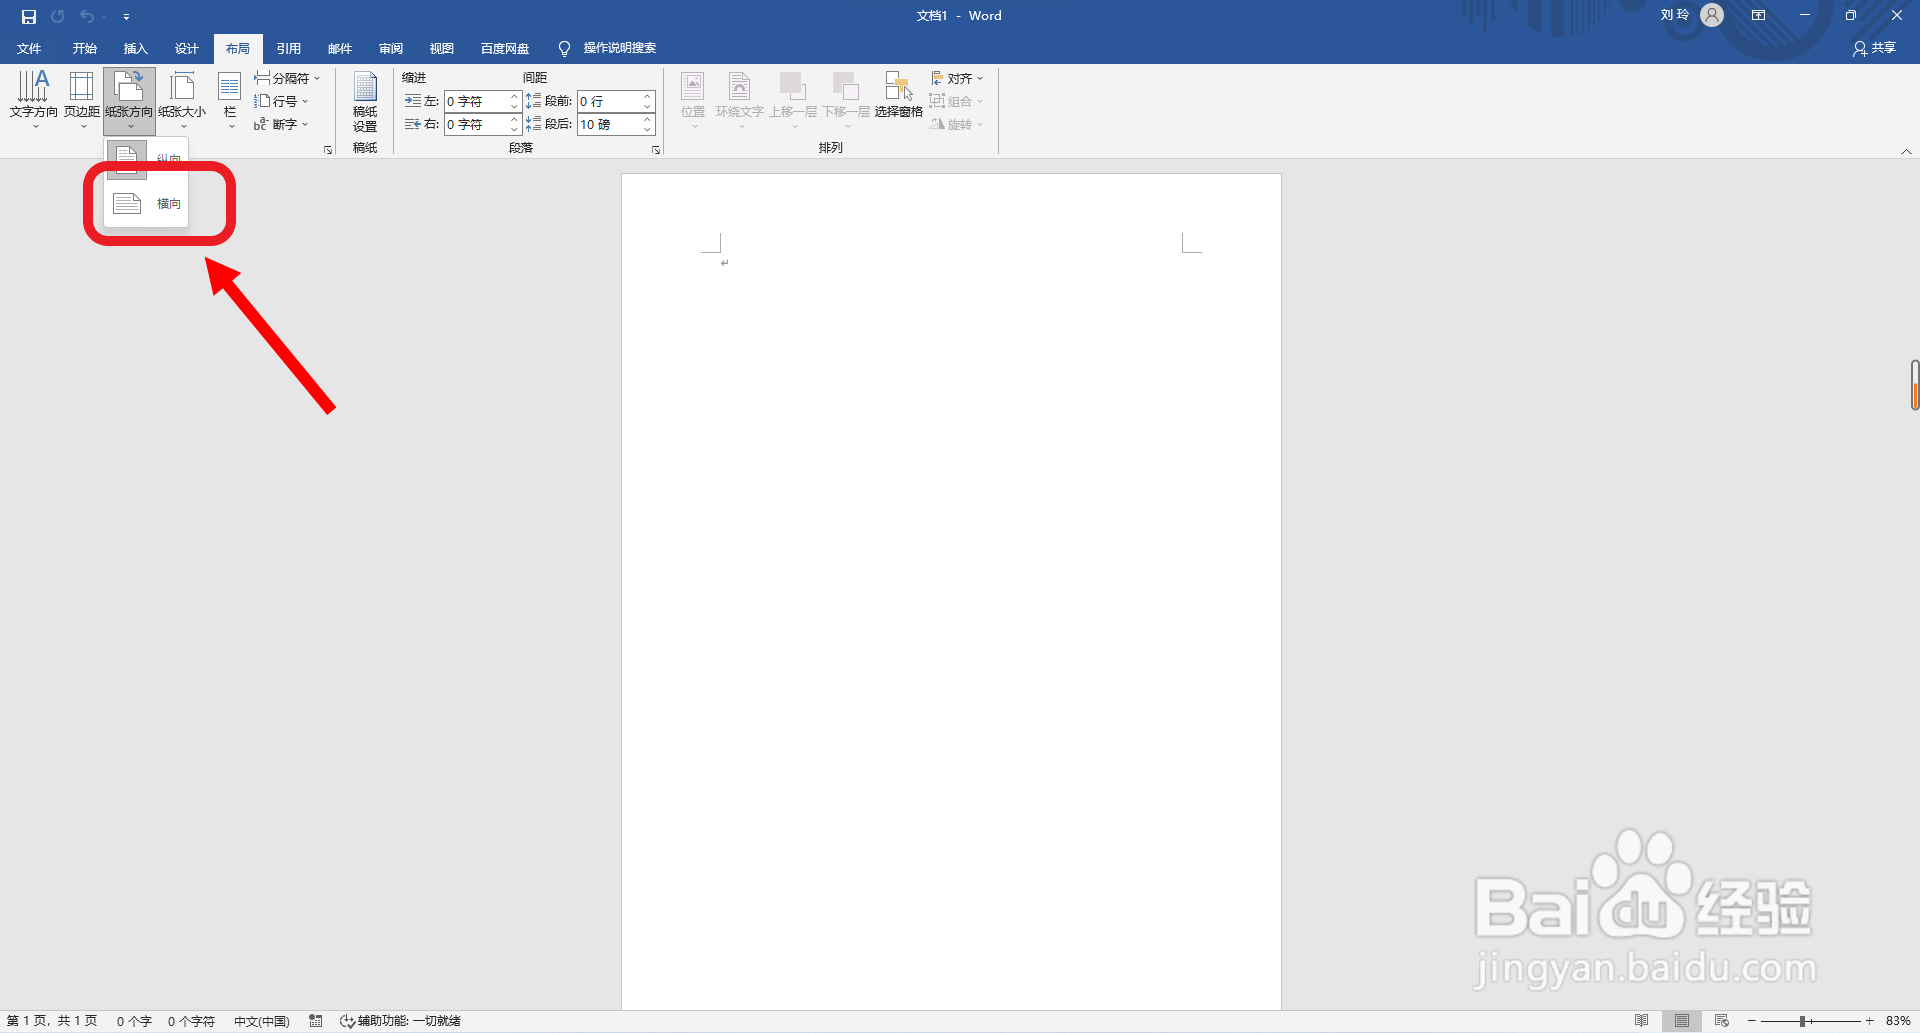Open the 文件 (File) menu
The image size is (1920, 1033).
pos(29,48)
